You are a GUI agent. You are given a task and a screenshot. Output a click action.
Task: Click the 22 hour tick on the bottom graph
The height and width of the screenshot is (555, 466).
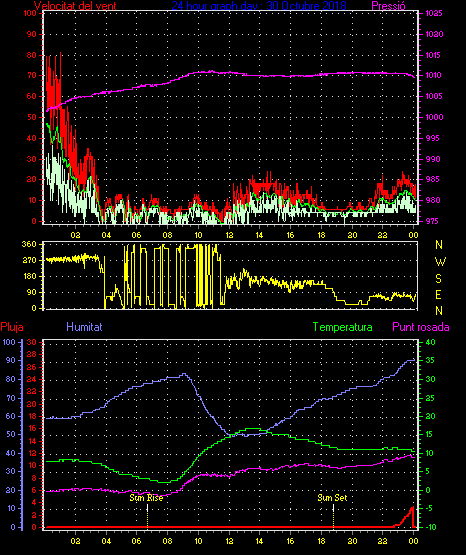point(382,541)
